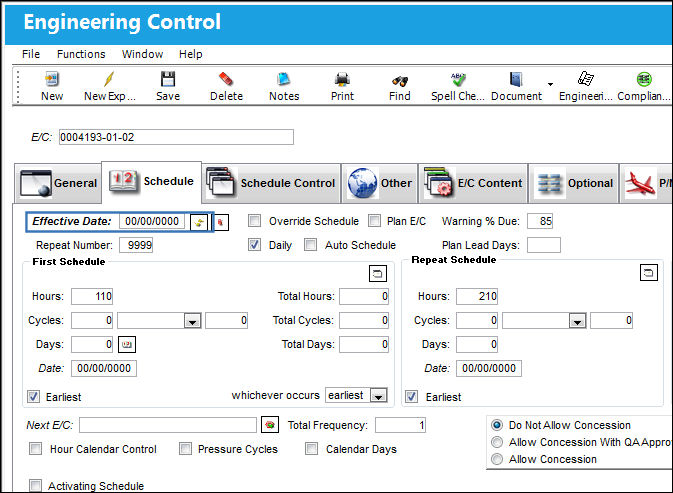
Task: Click the Engineering toolbar icon
Action: [585, 79]
